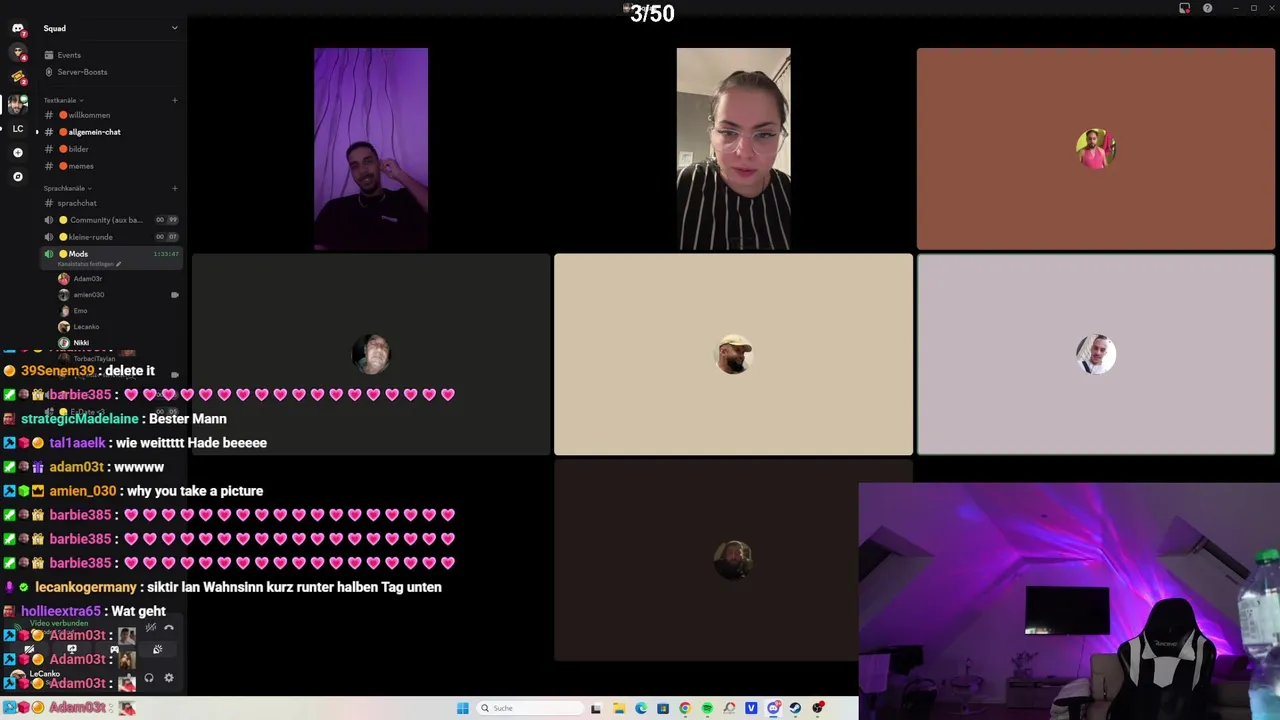Open the soundboard icon
The width and height of the screenshot is (1280, 720).
157,649
